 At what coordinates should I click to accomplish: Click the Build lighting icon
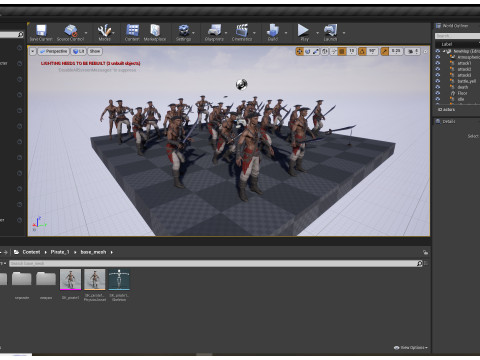click(273, 31)
